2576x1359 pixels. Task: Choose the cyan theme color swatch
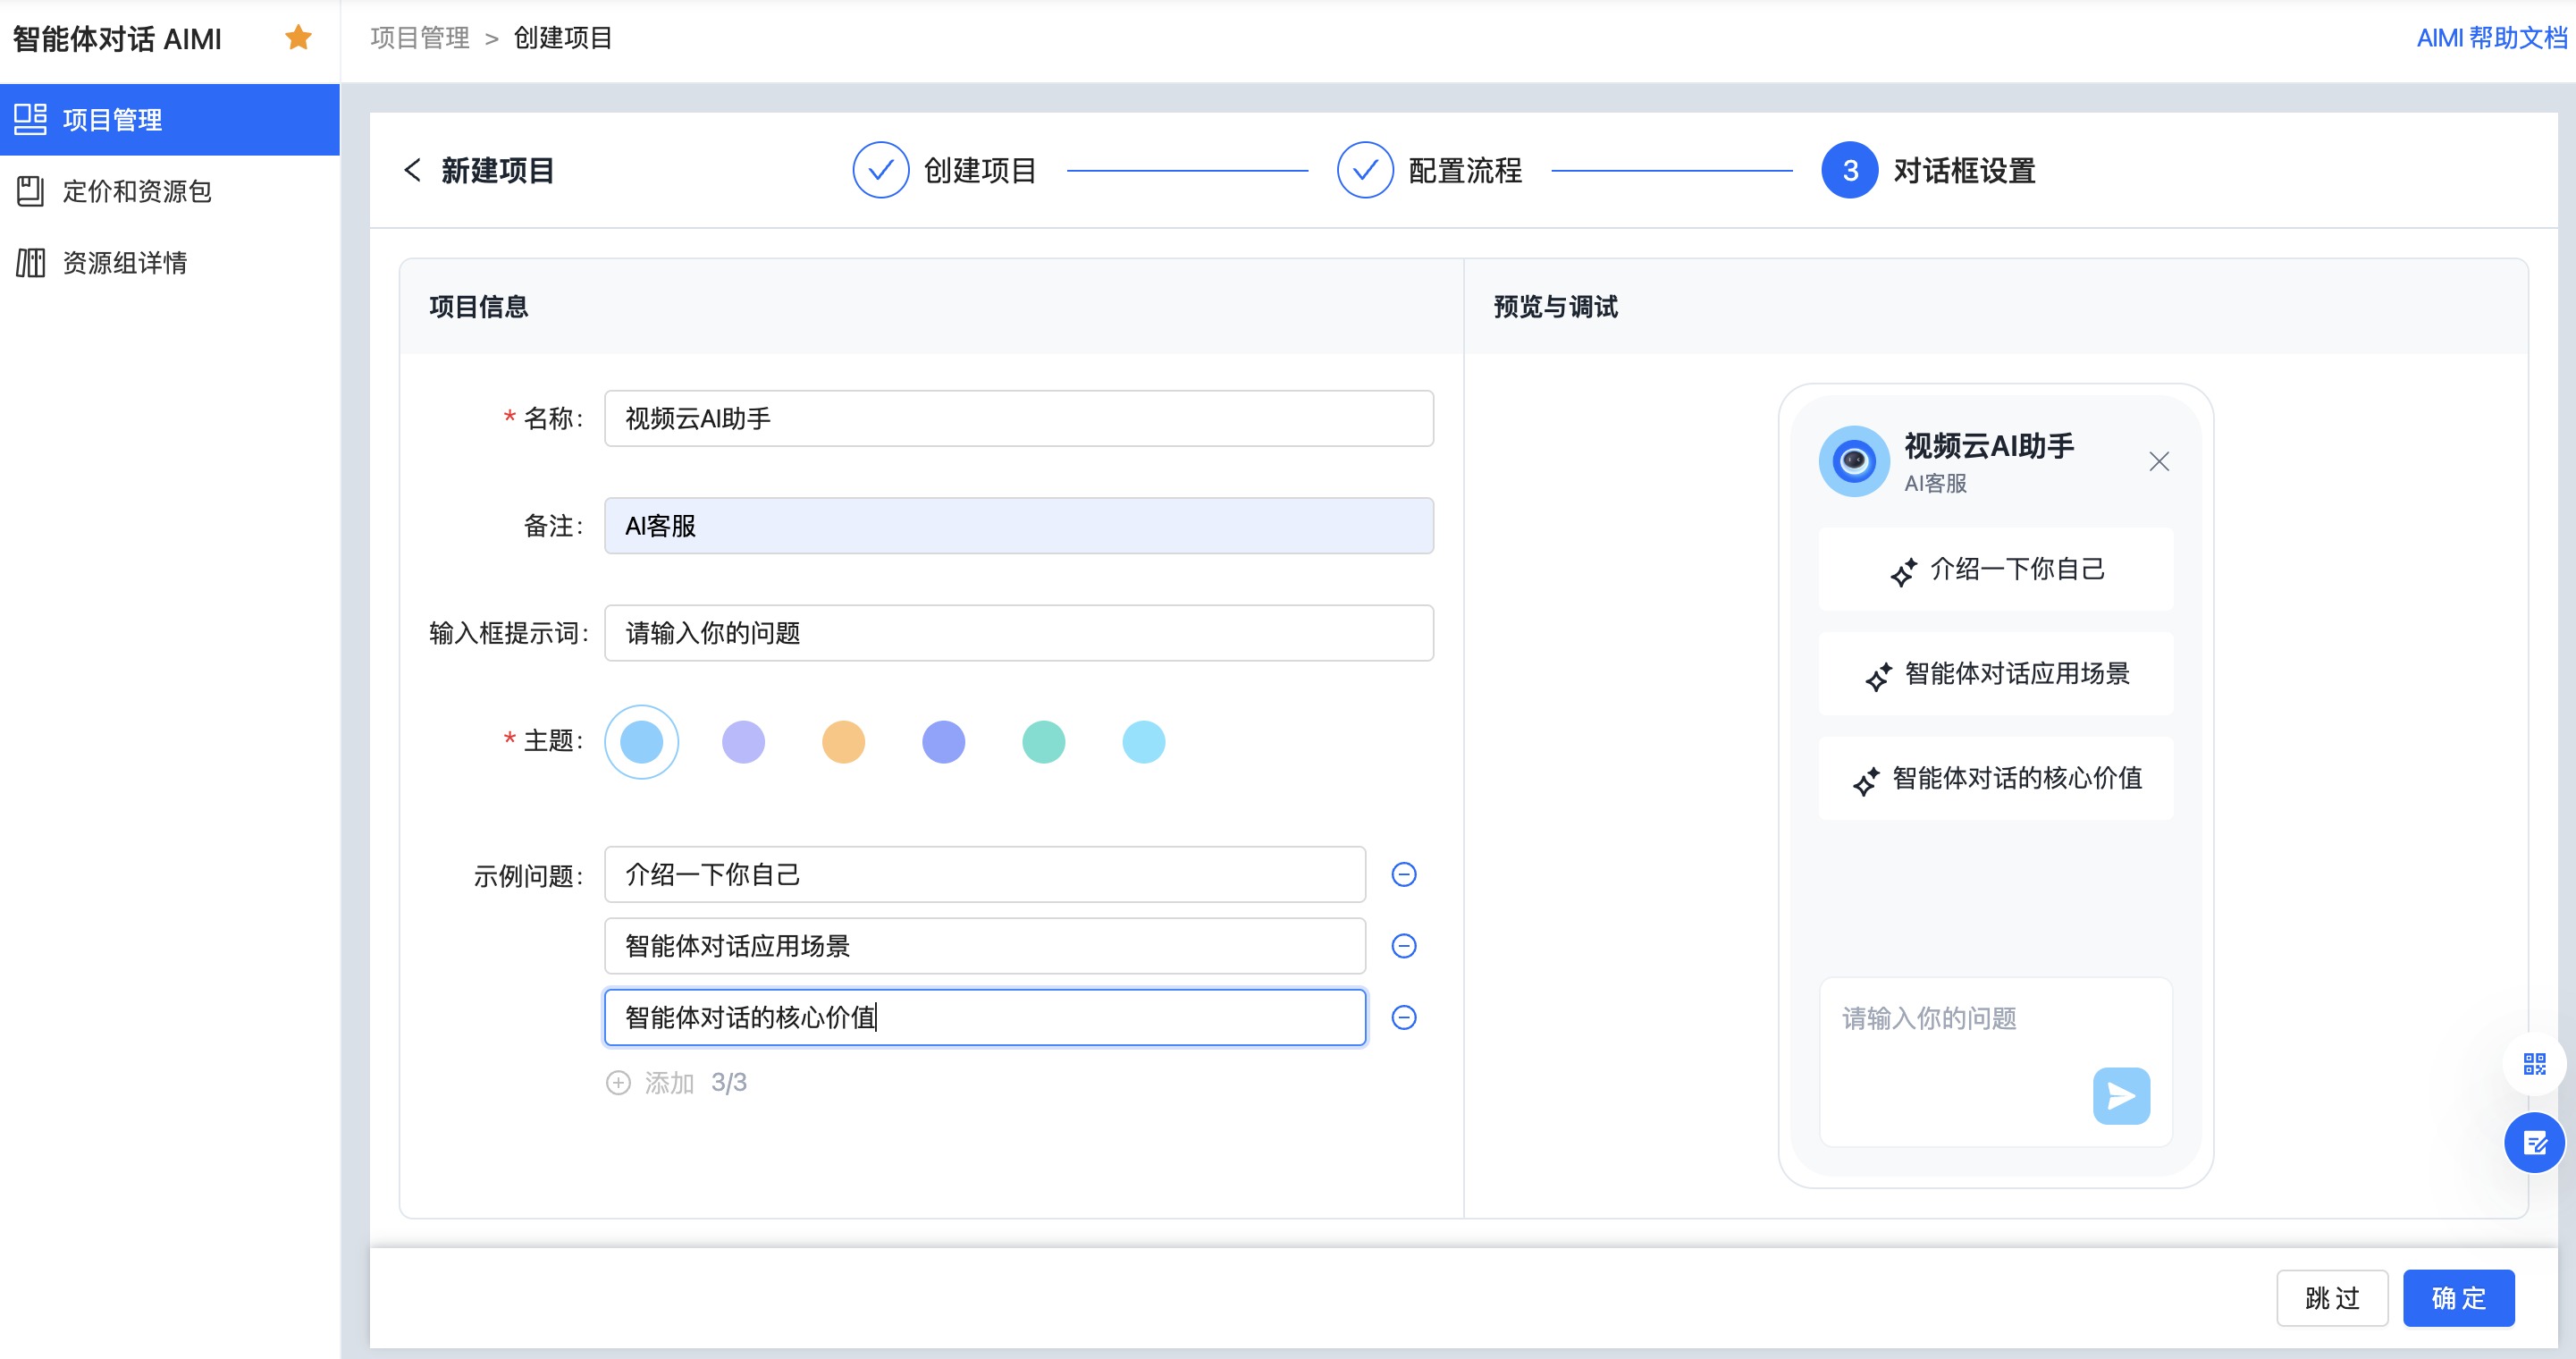coord(1143,742)
